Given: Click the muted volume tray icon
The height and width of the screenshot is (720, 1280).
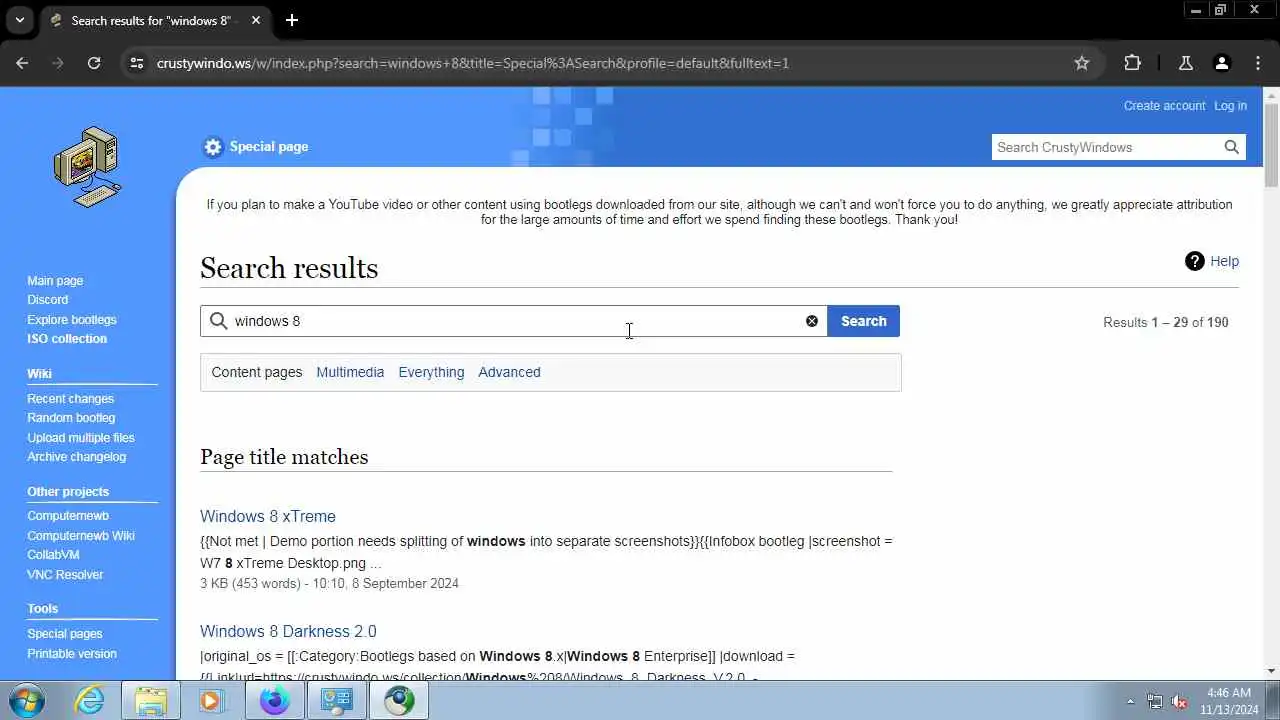Looking at the screenshot, I should [x=1180, y=702].
